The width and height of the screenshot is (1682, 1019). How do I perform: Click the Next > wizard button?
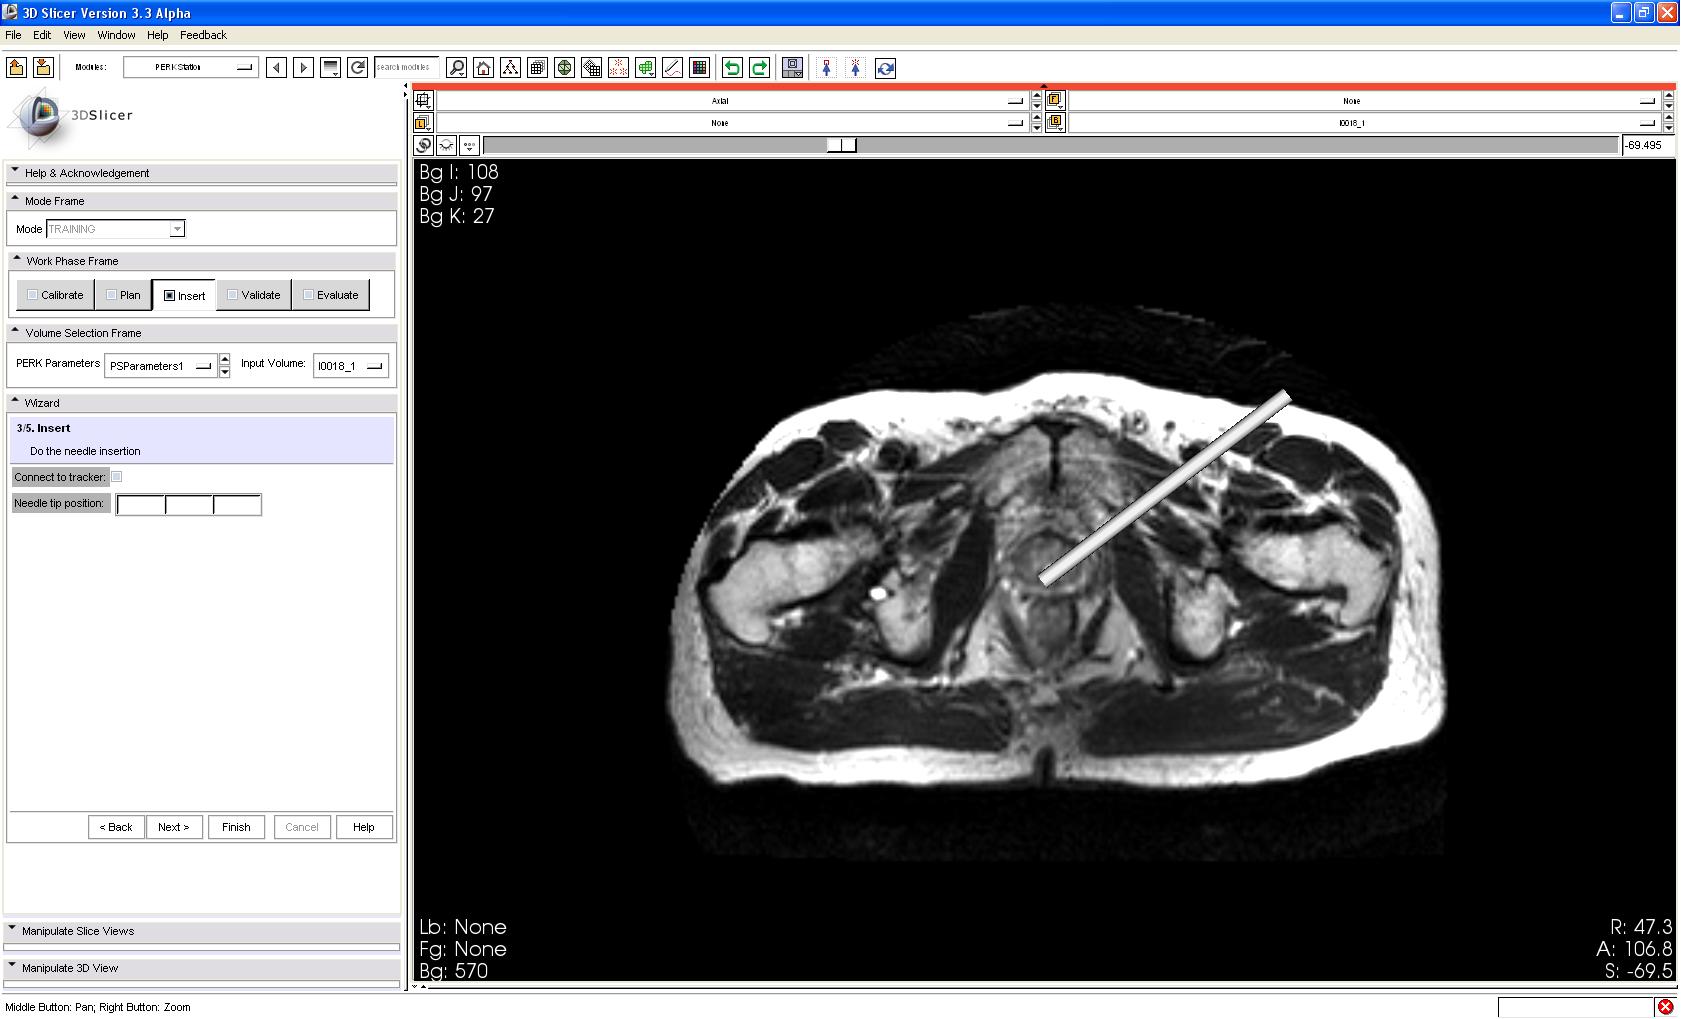coord(173,827)
